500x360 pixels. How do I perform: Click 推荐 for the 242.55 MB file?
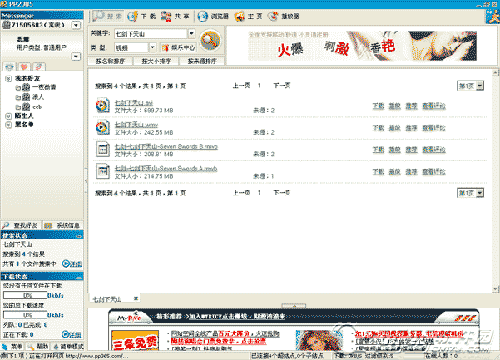411,128
